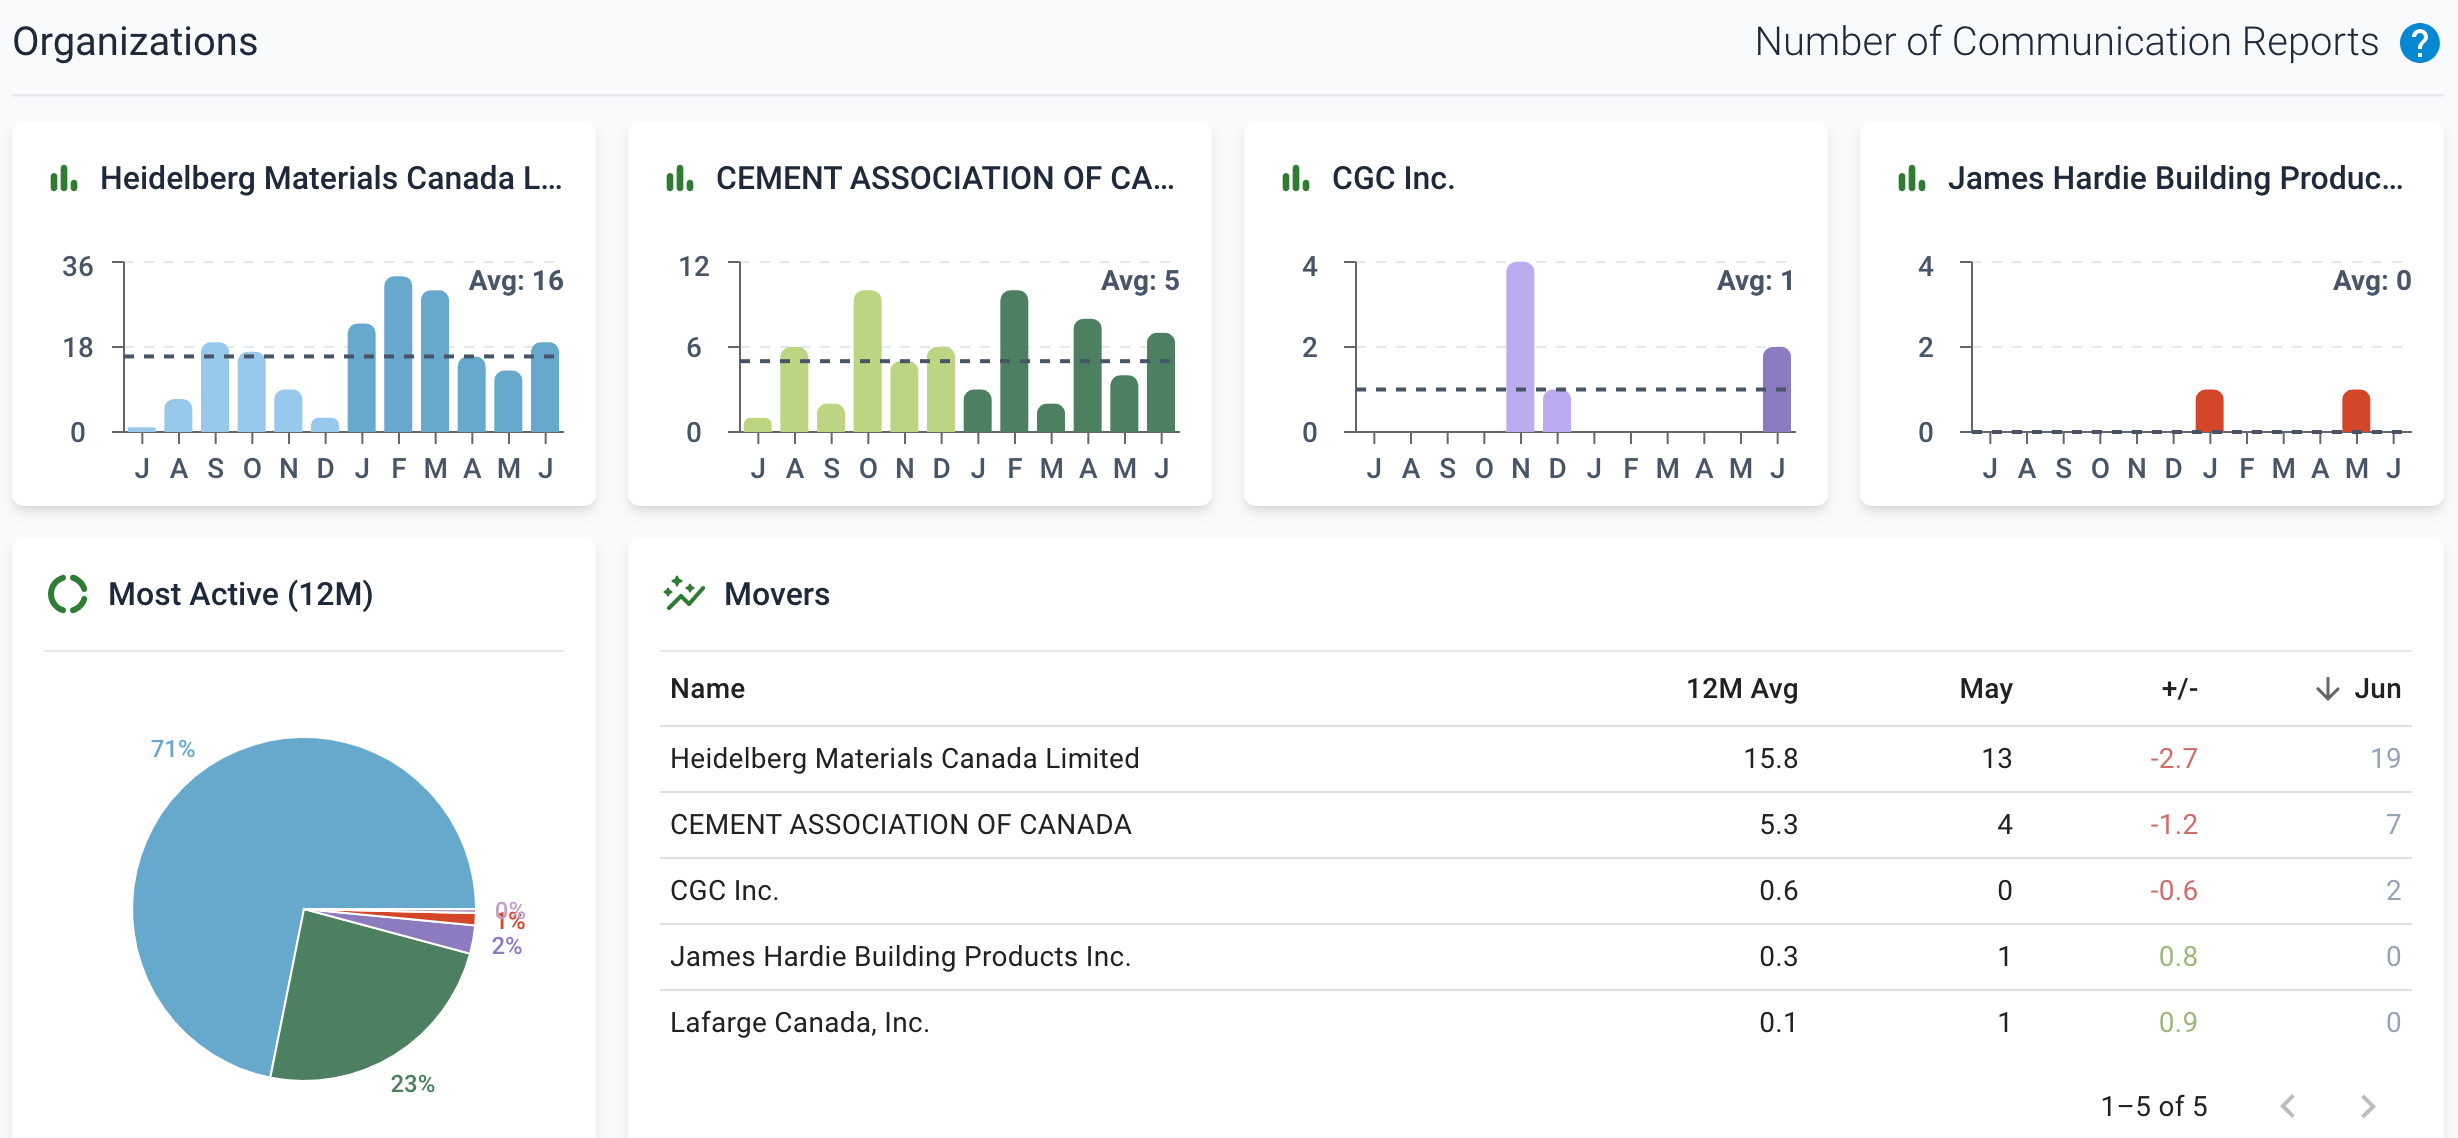The height and width of the screenshot is (1138, 2458).
Task: Click the -2.7 change value
Action: tap(2174, 759)
